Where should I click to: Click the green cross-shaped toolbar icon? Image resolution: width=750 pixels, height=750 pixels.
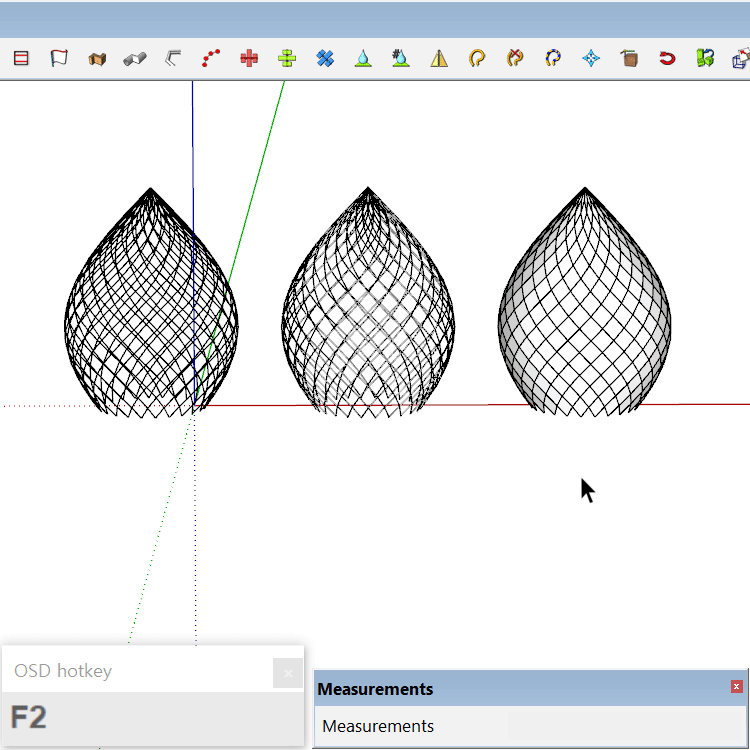coord(287,58)
